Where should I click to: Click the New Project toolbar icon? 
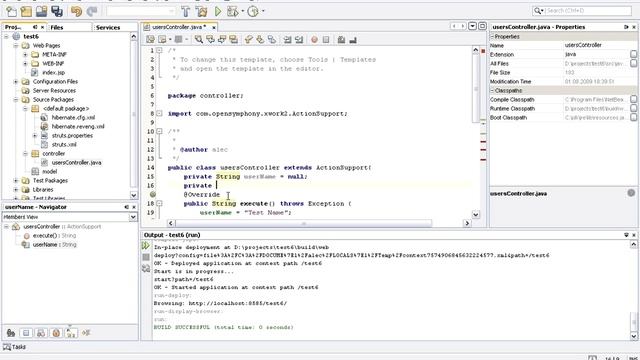tap(26, 11)
